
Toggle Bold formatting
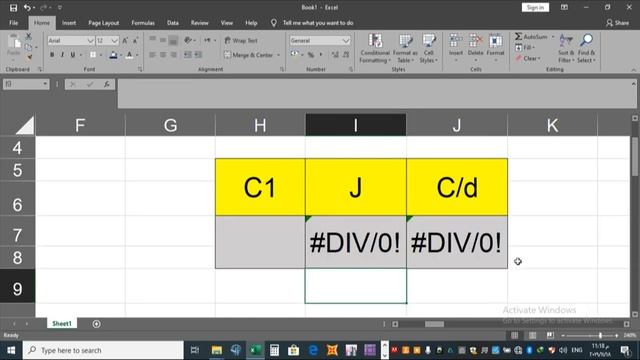tap(52, 55)
